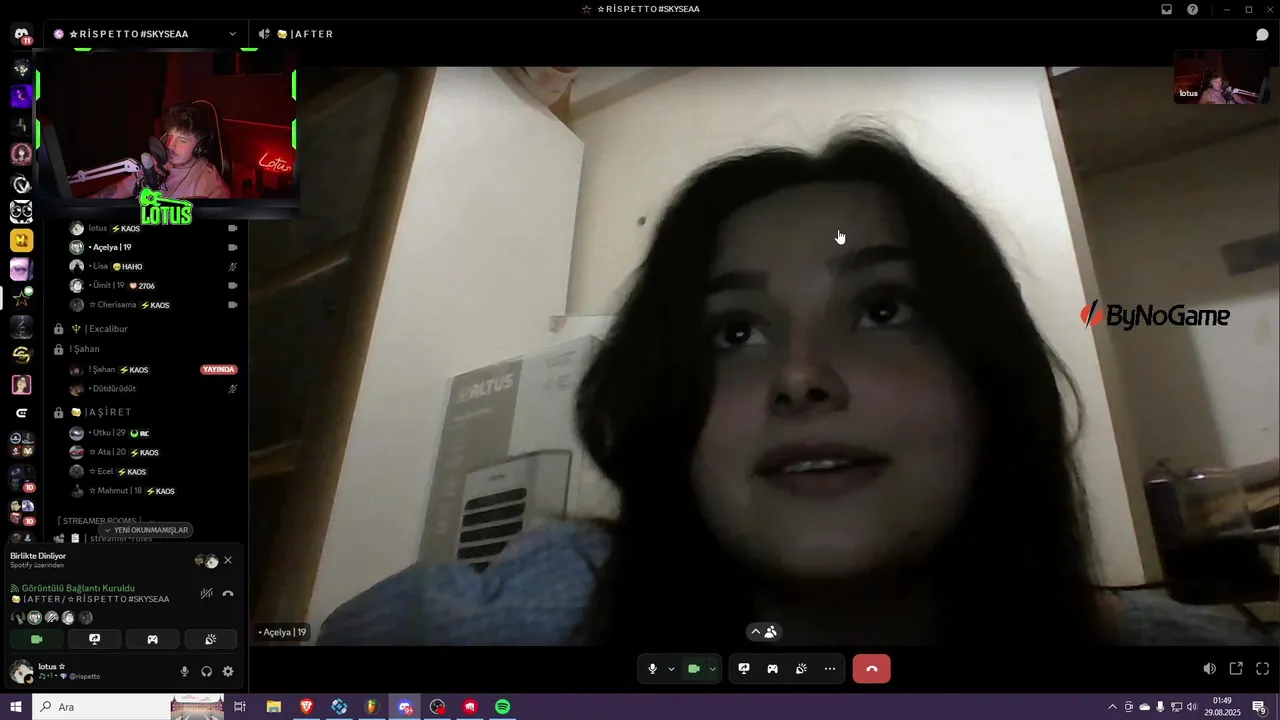Screen dimensions: 1280x720
Task: Share your screen from call bar
Action: (x=744, y=669)
